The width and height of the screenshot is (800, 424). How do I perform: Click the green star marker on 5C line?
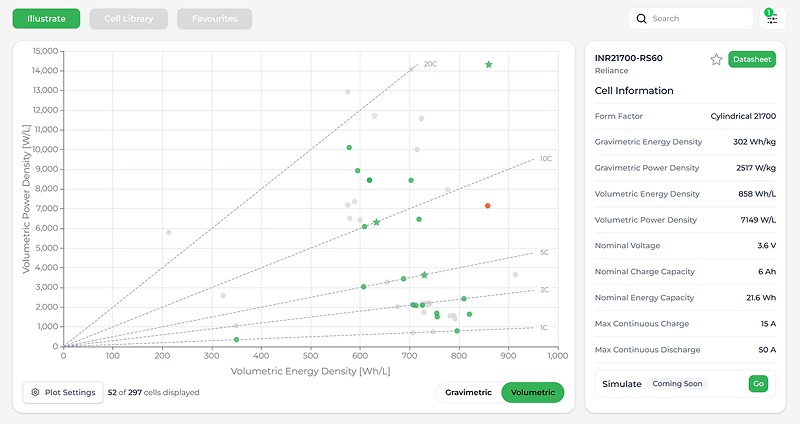424,275
